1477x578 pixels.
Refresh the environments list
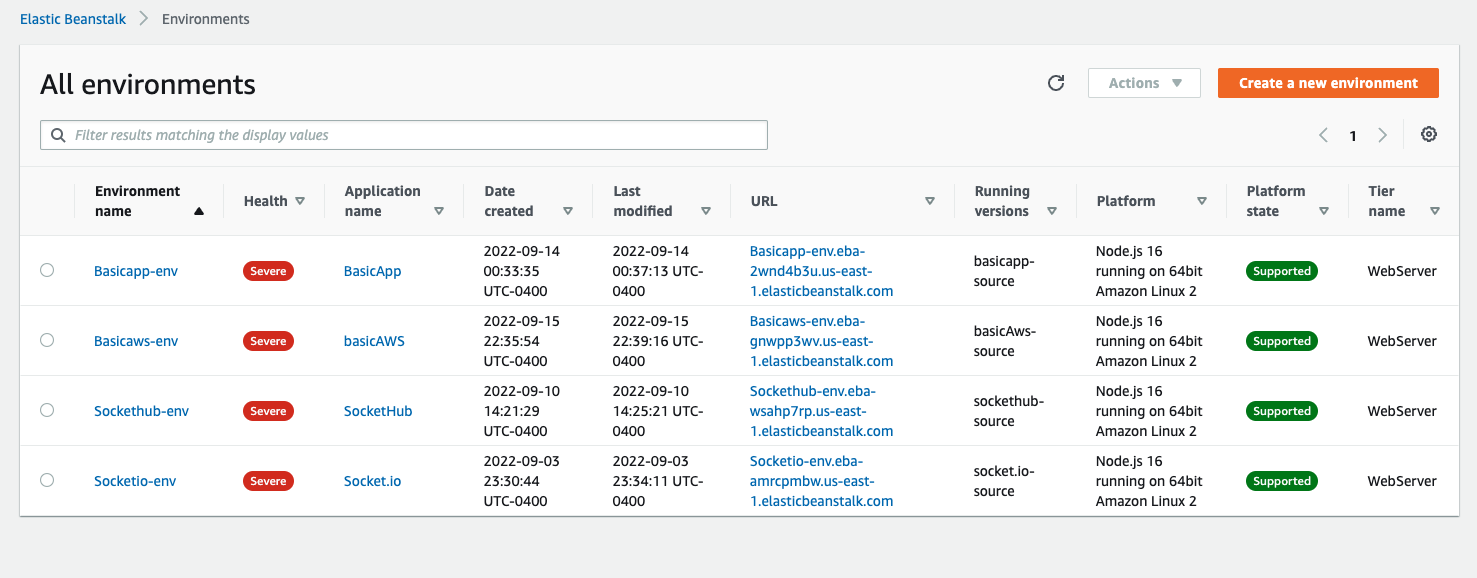[x=1056, y=83]
